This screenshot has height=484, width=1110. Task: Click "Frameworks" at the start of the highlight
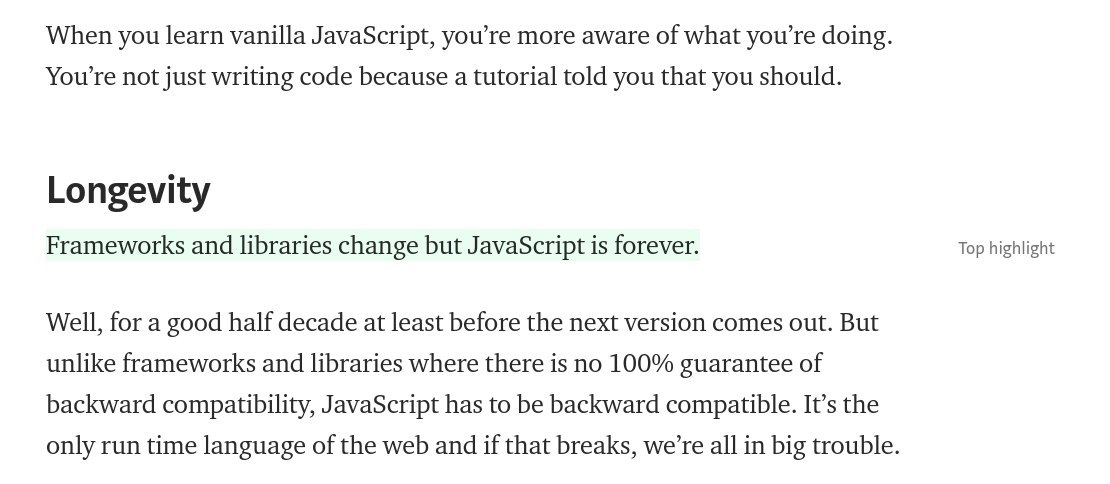tap(115, 245)
